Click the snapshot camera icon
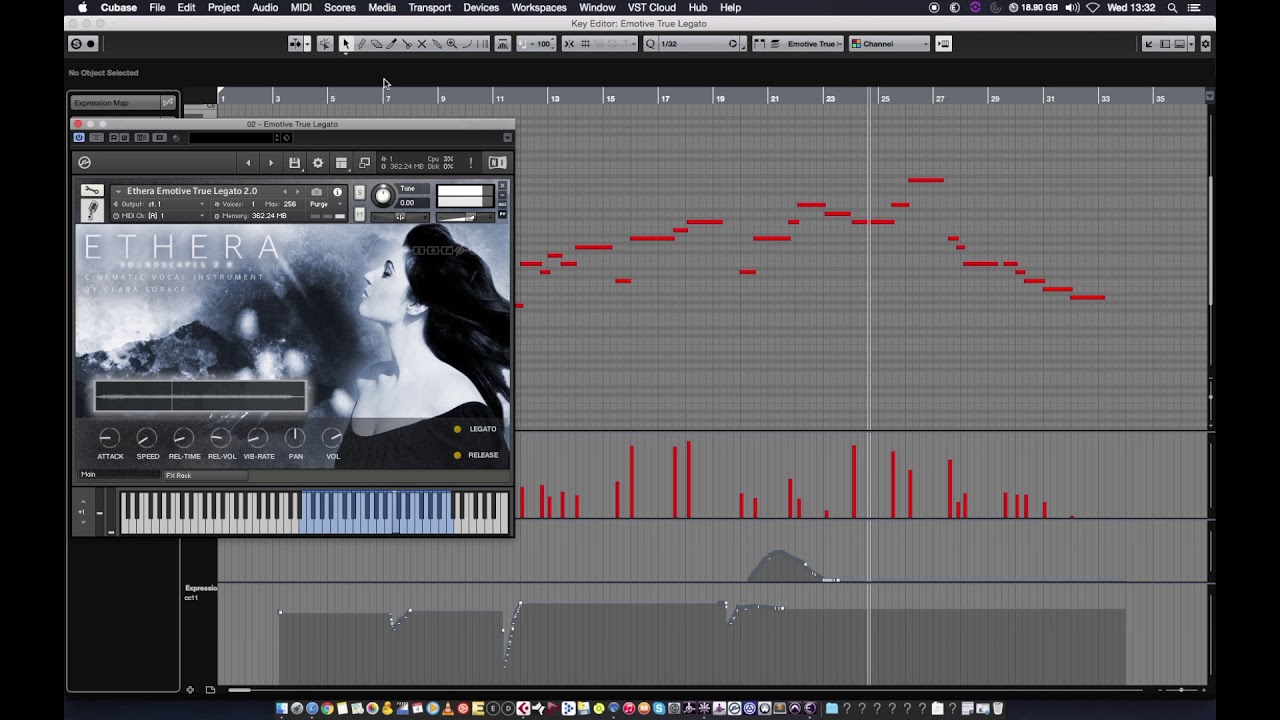The image size is (1280, 720). pos(316,192)
